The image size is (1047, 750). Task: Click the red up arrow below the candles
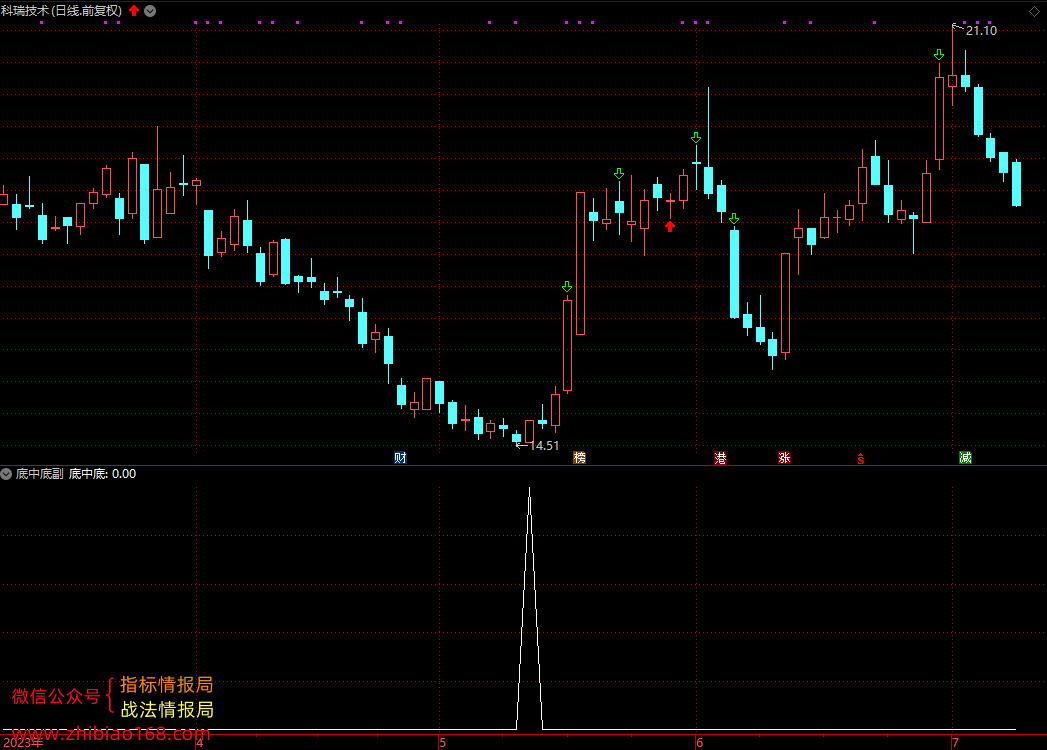tap(670, 226)
